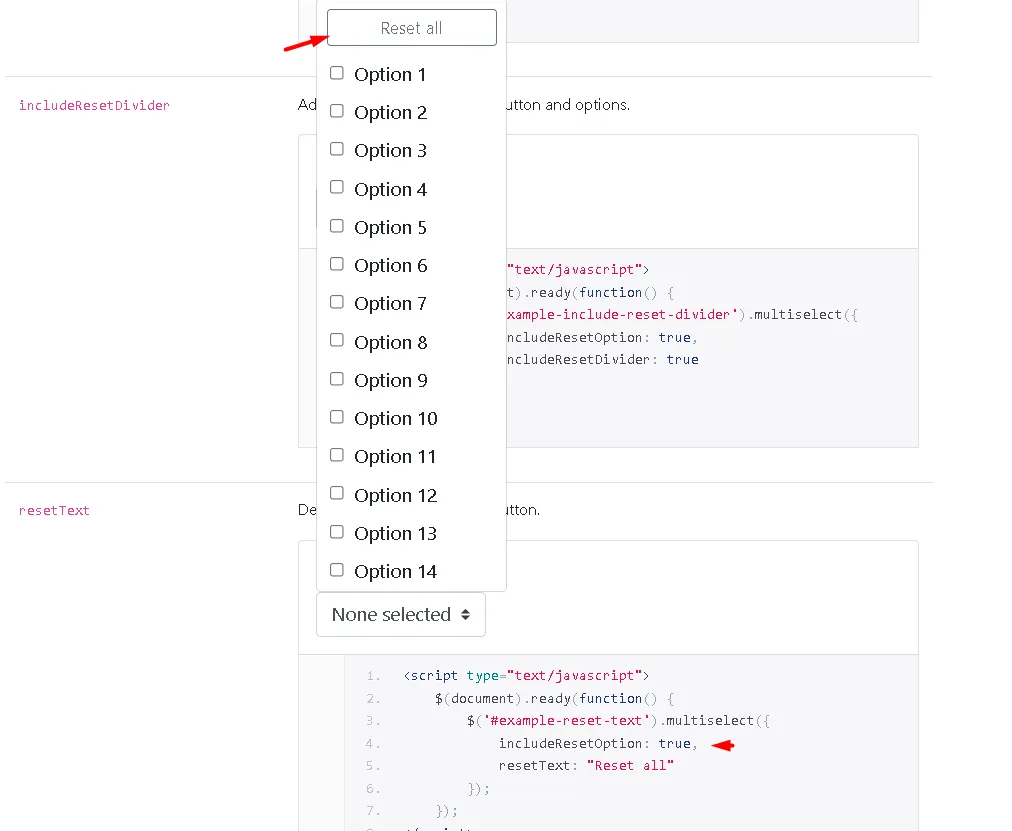Viewport: 1012px width, 831px height.
Task: Click the Reset all button
Action: tap(412, 28)
